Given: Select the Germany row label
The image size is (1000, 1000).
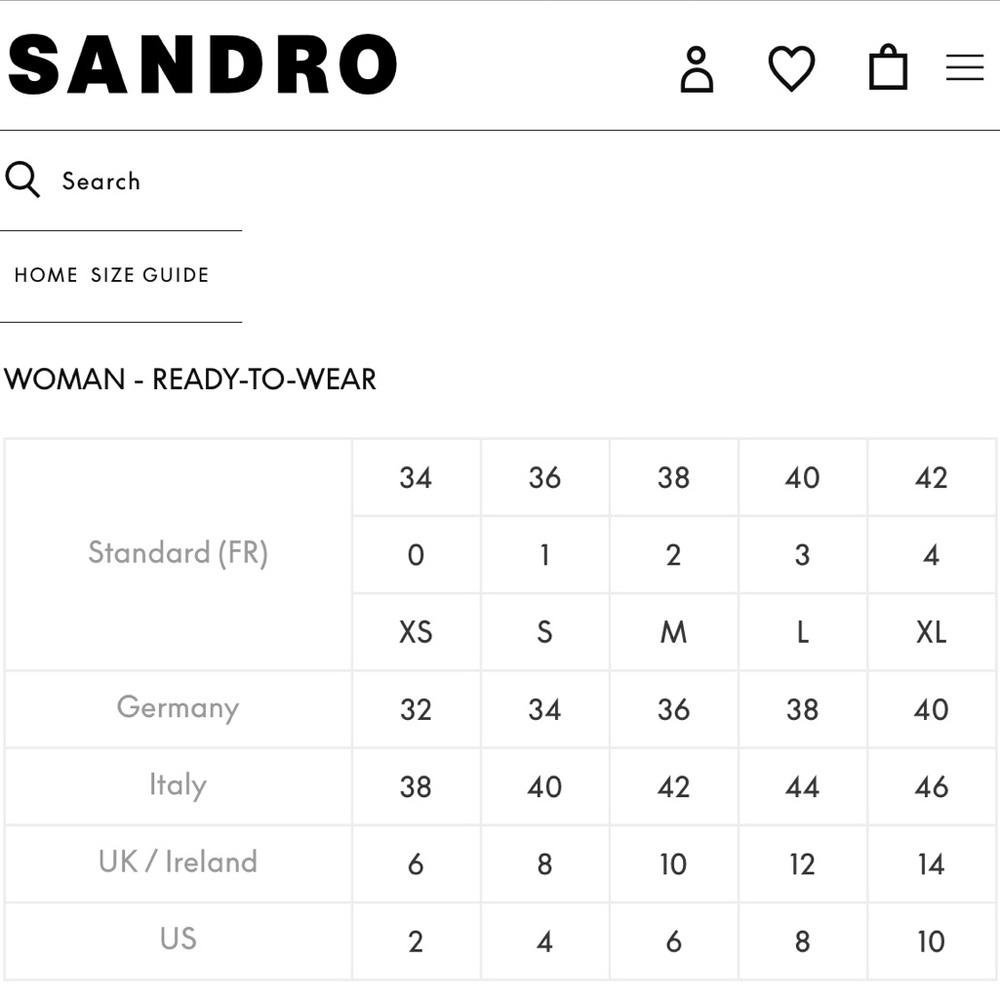Looking at the screenshot, I should point(179,709).
